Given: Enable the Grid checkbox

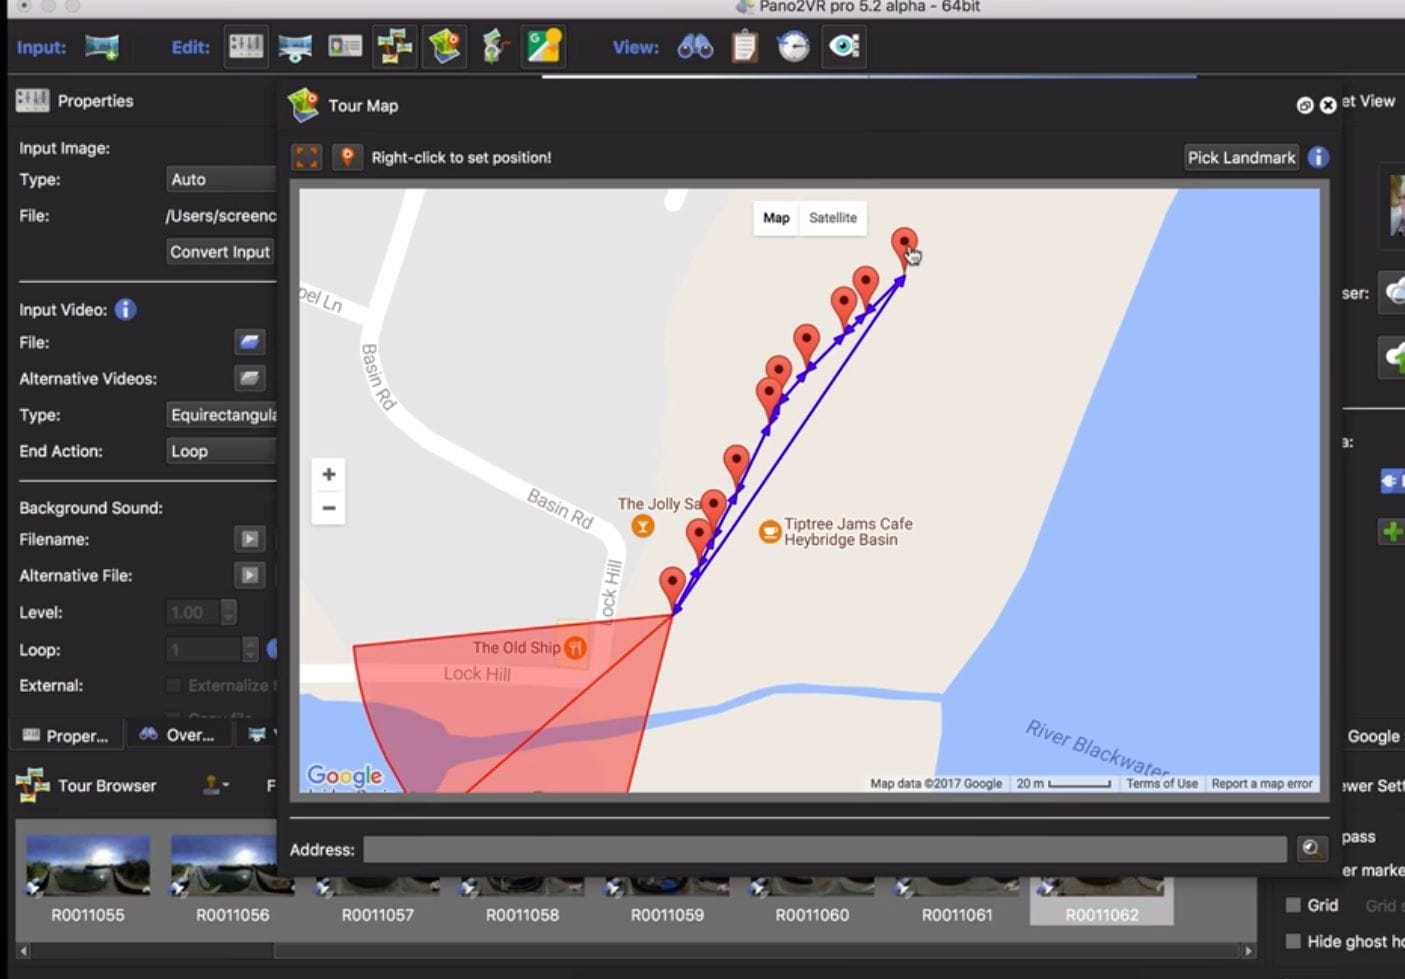Looking at the screenshot, I should click(1293, 905).
